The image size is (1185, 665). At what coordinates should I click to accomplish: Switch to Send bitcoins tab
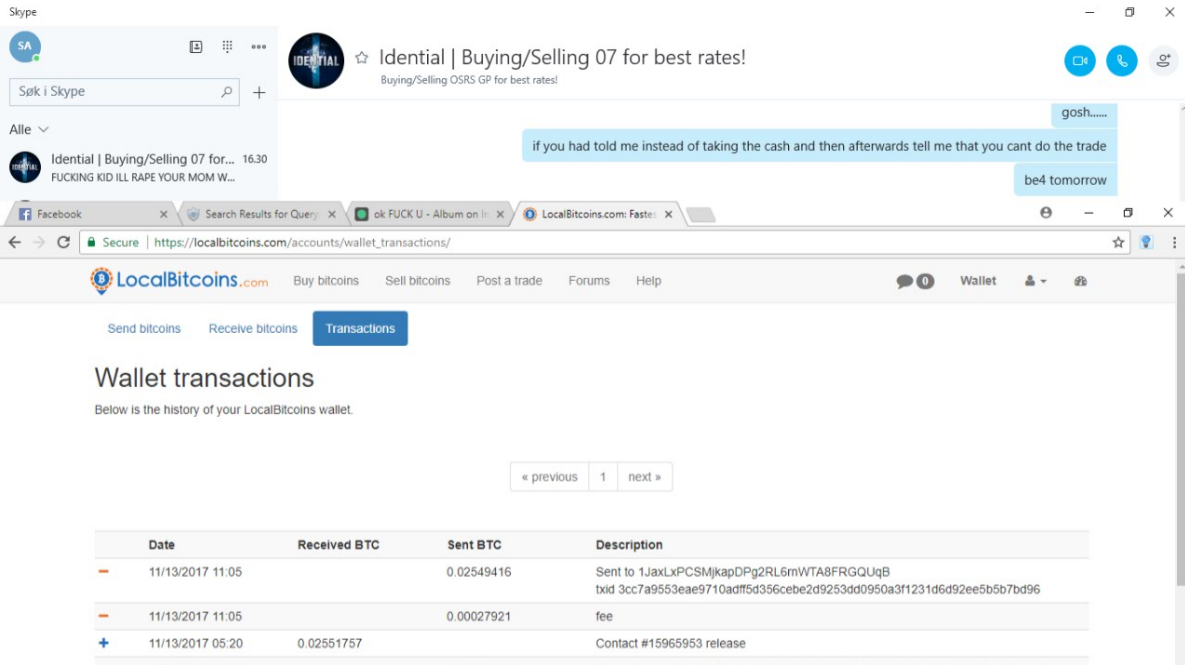[x=144, y=329]
